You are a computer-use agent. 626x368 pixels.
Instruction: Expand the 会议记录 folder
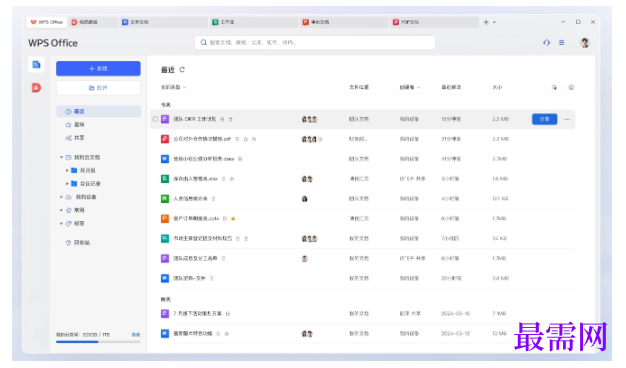(x=67, y=184)
